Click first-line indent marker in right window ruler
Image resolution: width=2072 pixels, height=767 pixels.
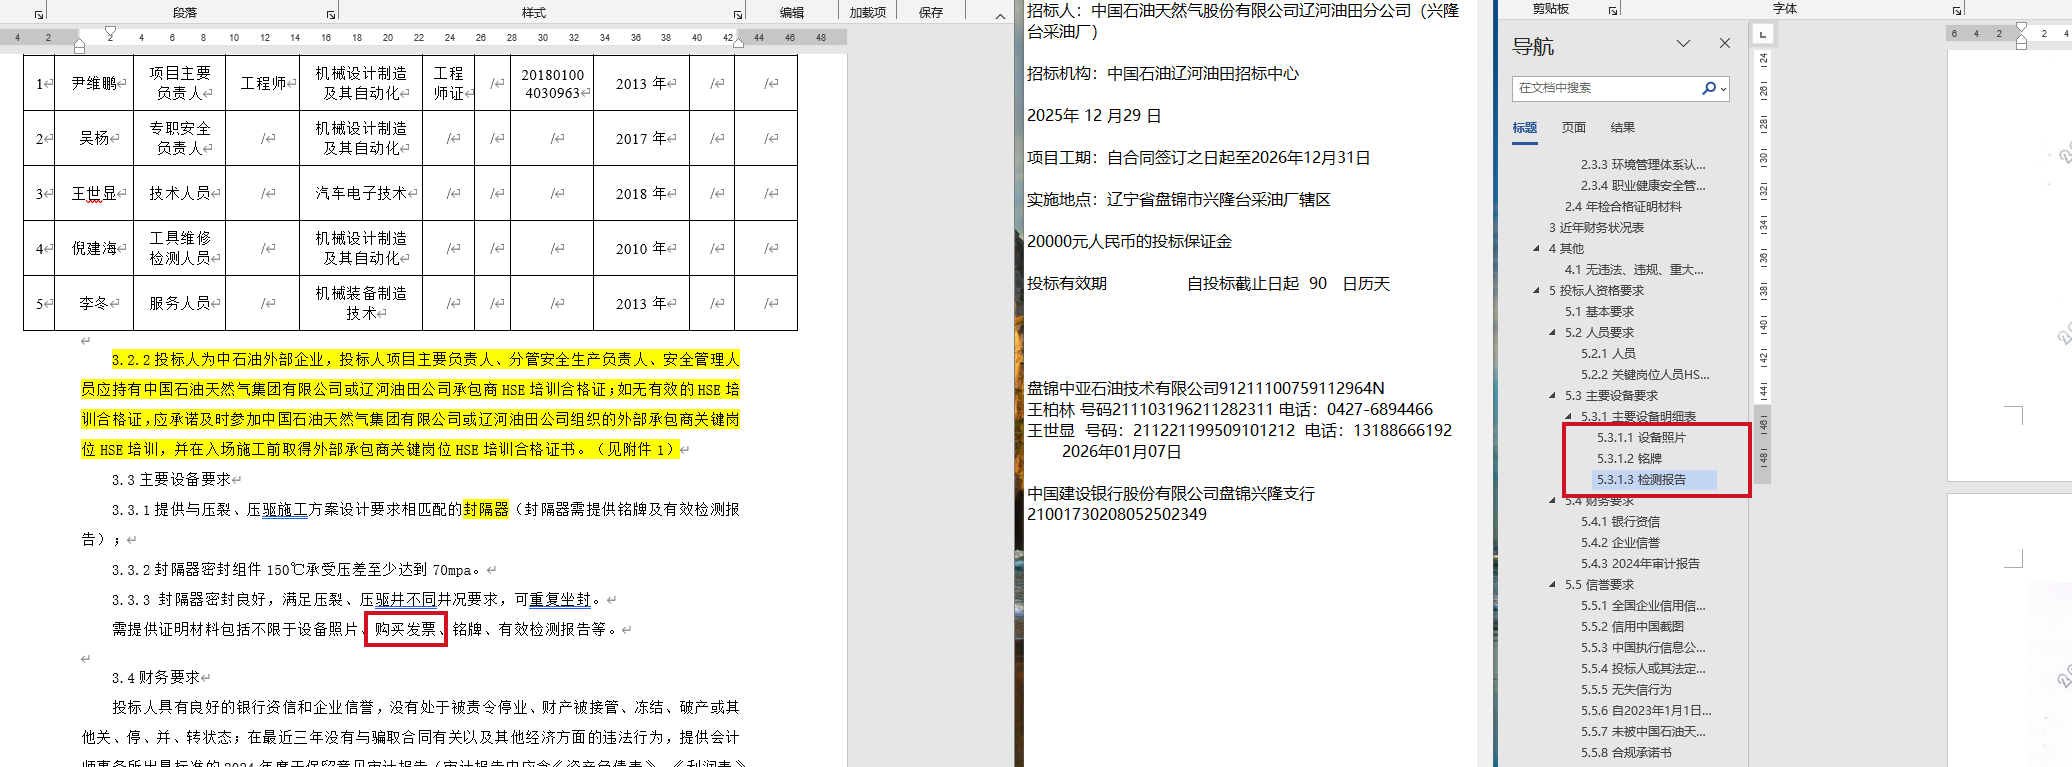(x=2021, y=28)
